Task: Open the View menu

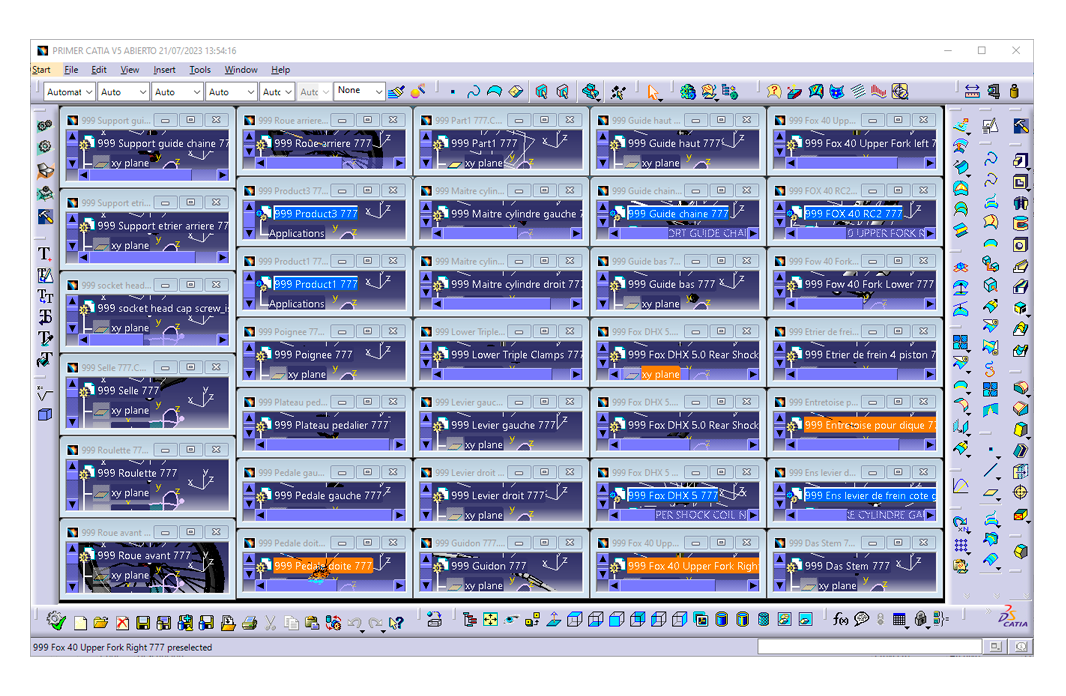Action: click(129, 70)
